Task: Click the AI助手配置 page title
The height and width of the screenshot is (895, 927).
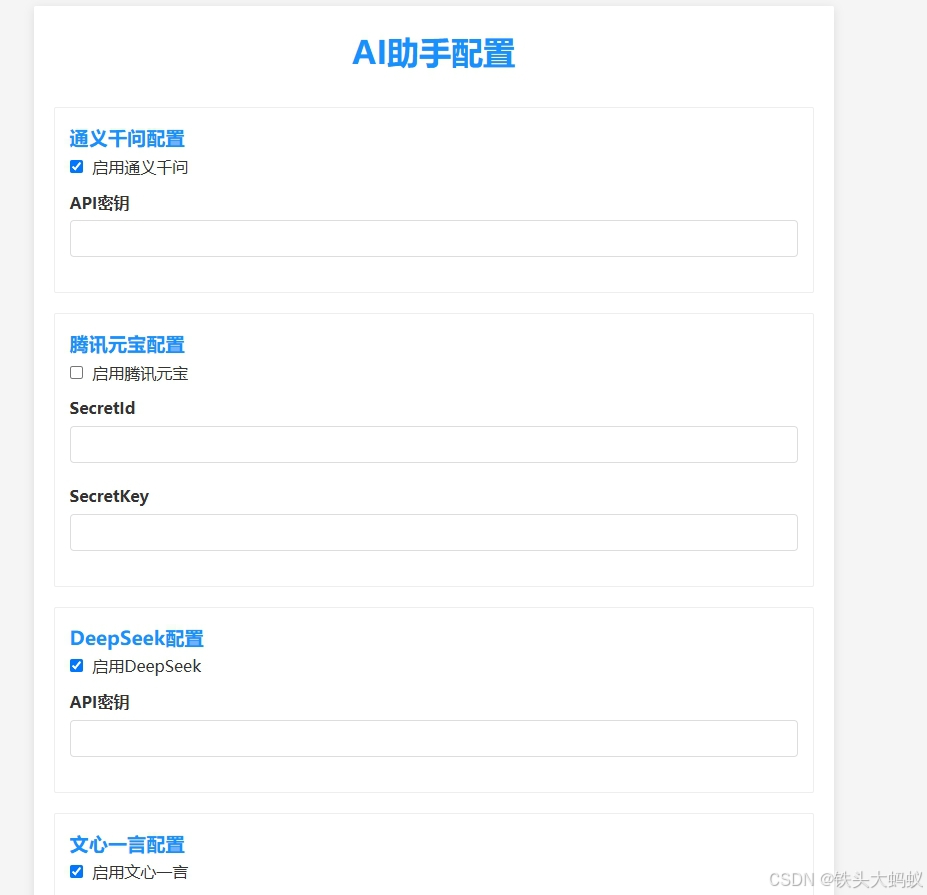Action: click(x=433, y=53)
